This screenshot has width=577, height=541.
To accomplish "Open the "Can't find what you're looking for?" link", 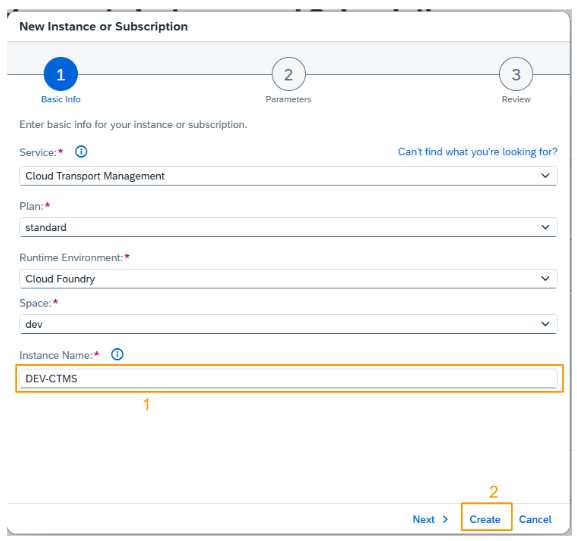I will coord(478,152).
